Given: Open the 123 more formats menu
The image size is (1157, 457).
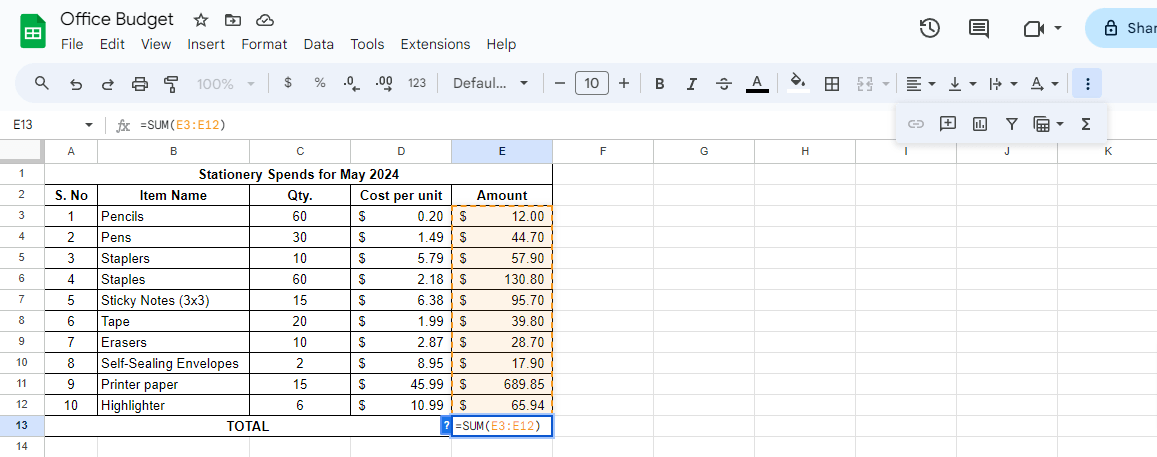Looking at the screenshot, I should pyautogui.click(x=417, y=83).
